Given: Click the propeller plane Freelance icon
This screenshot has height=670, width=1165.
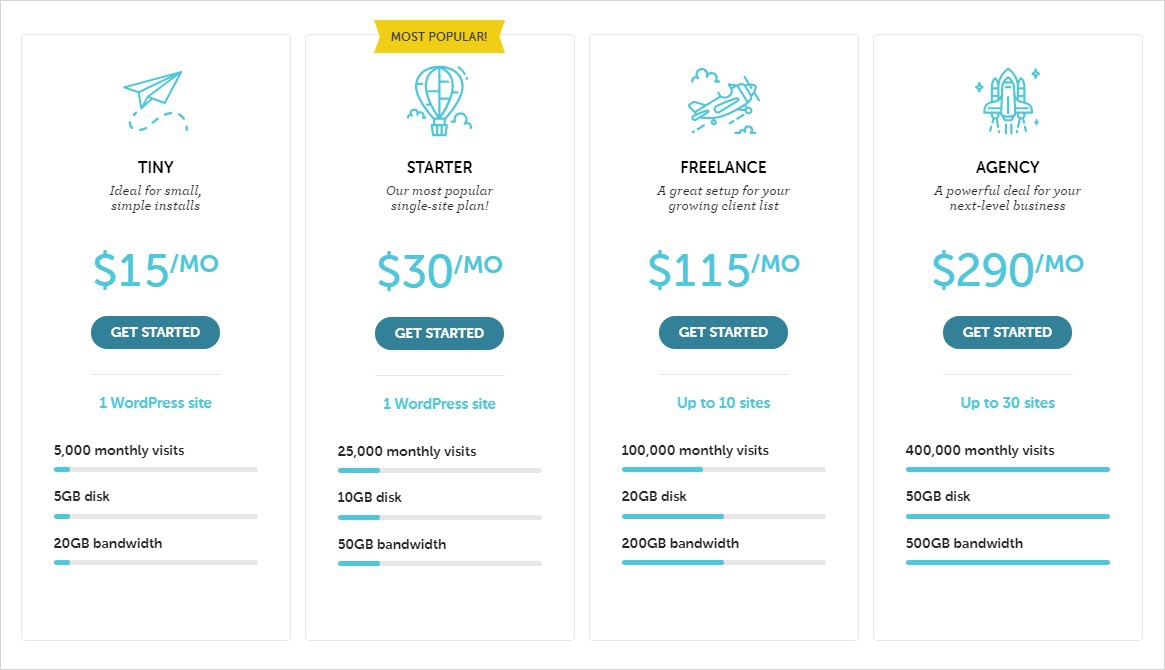Looking at the screenshot, I should 723,101.
